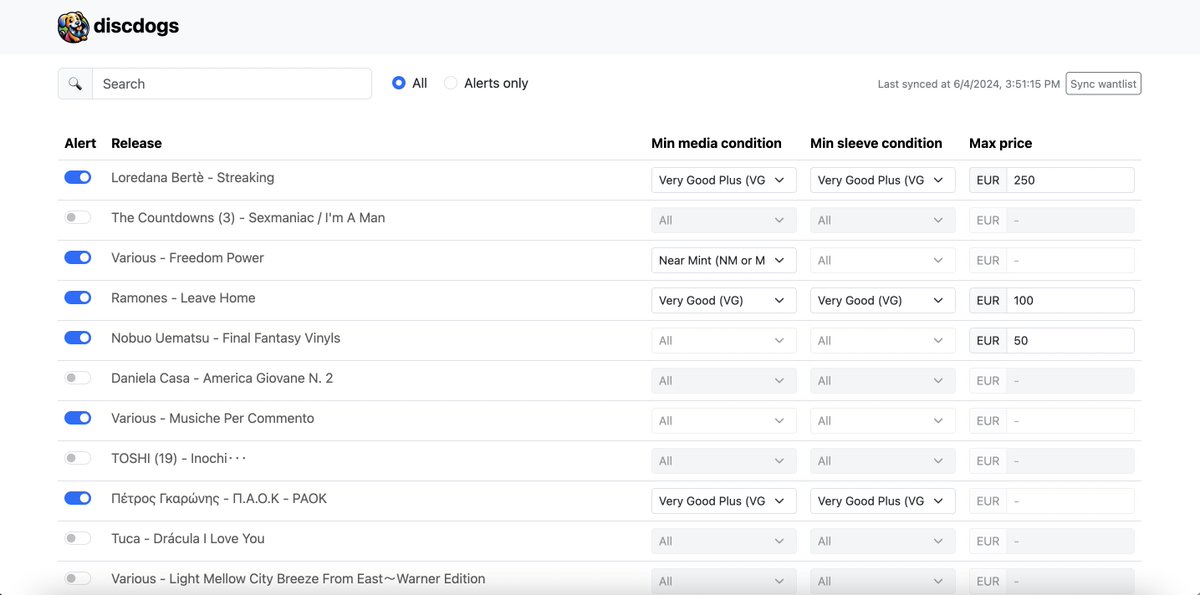This screenshot has width=1200, height=595.
Task: Focus the Search input field
Action: [x=231, y=84]
